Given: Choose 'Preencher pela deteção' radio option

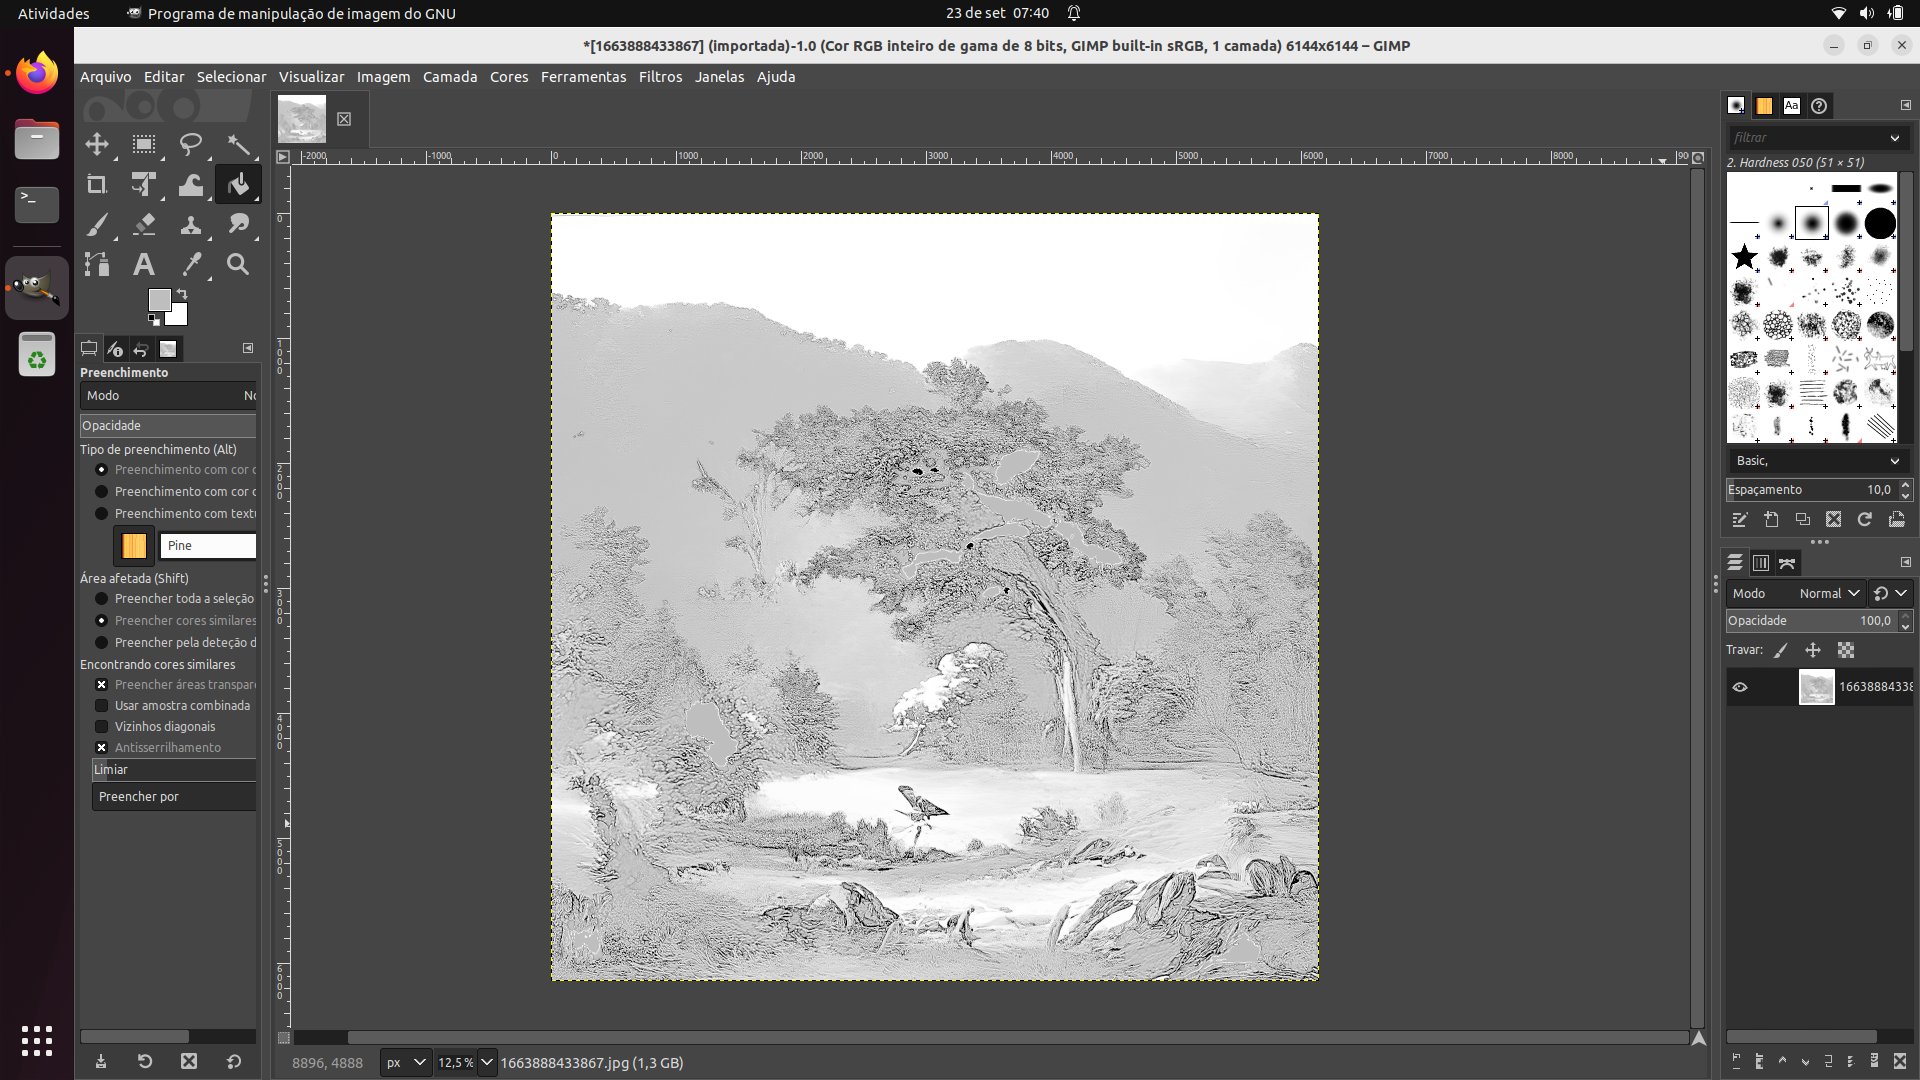Looking at the screenshot, I should (x=101, y=643).
